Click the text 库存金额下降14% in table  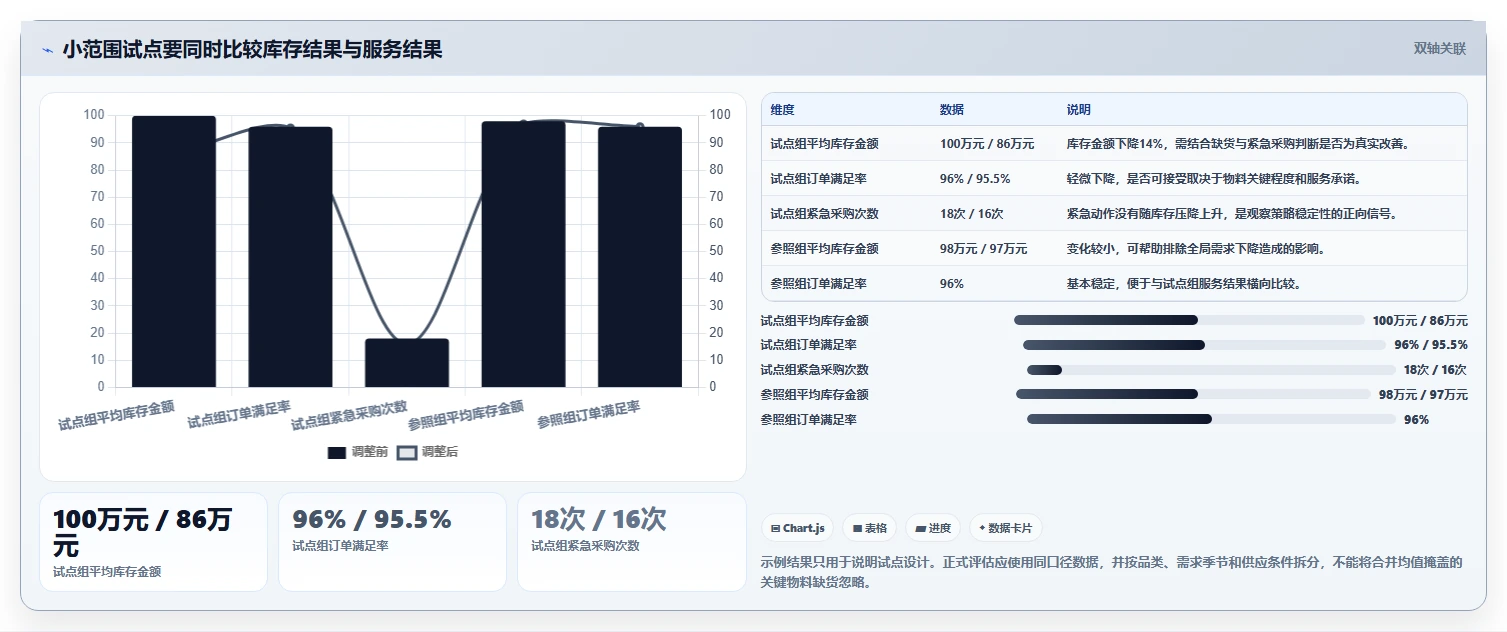pyautogui.click(x=1114, y=144)
